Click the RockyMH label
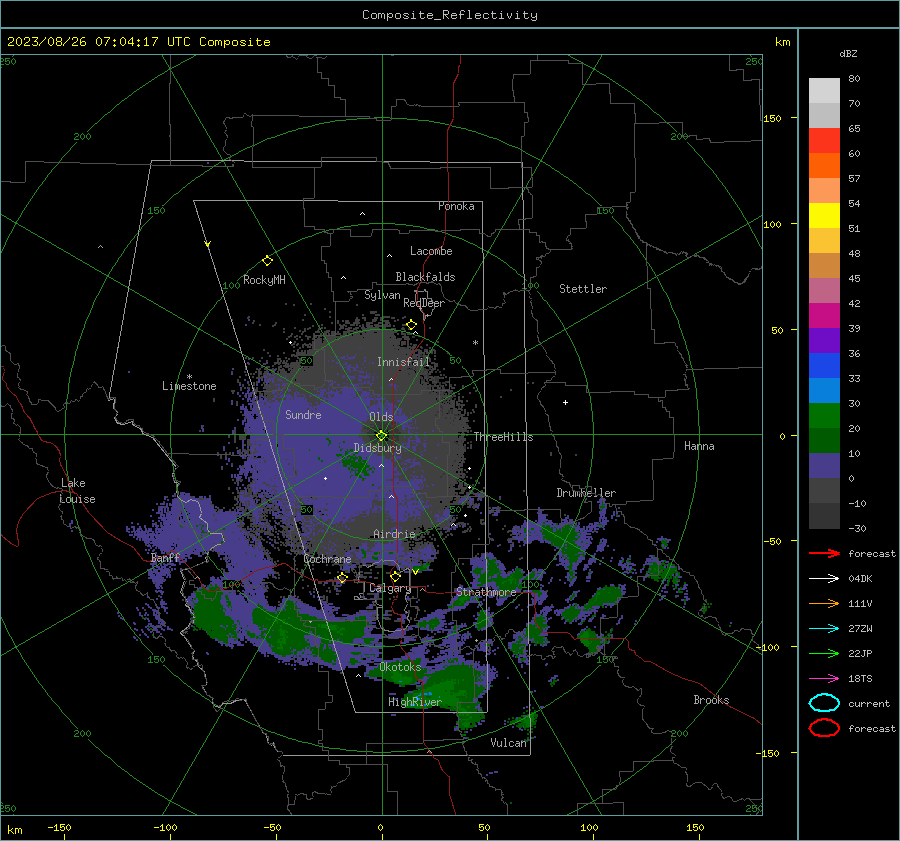The image size is (900, 841). 264,280
